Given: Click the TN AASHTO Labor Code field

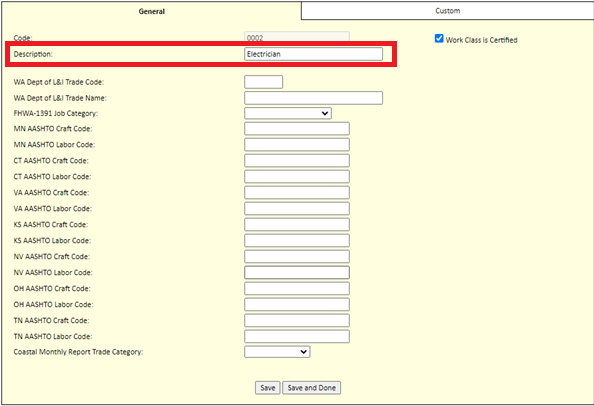Looking at the screenshot, I should coord(297,336).
